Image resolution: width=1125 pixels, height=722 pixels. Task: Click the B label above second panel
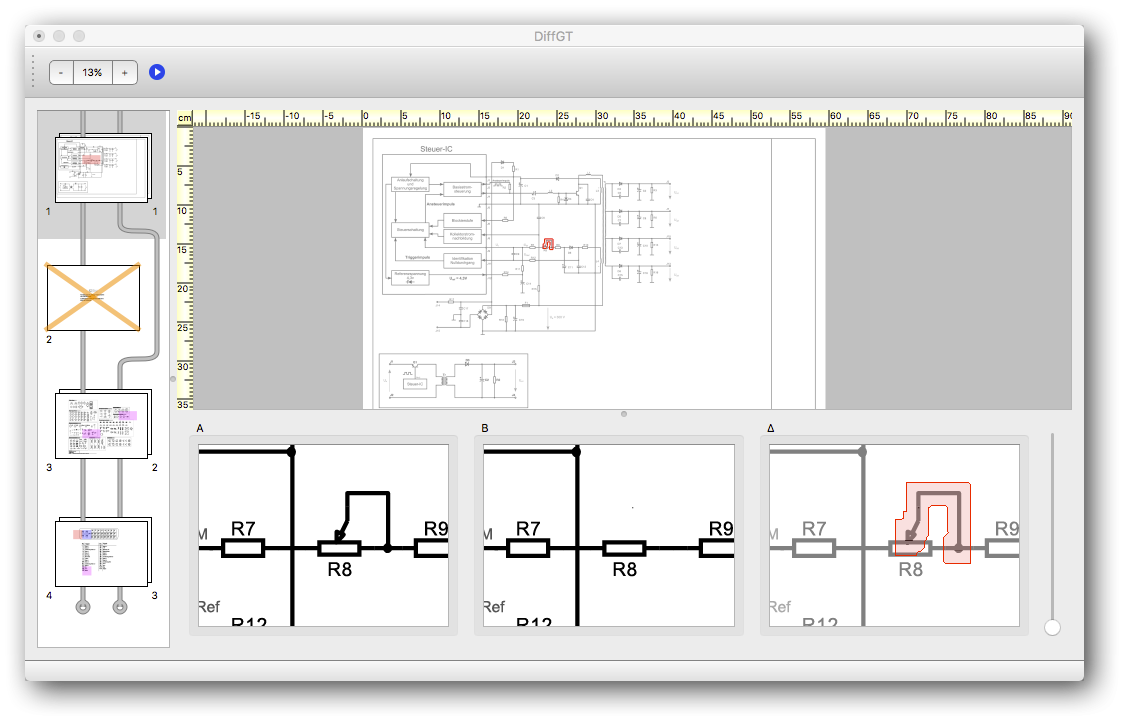pos(485,428)
